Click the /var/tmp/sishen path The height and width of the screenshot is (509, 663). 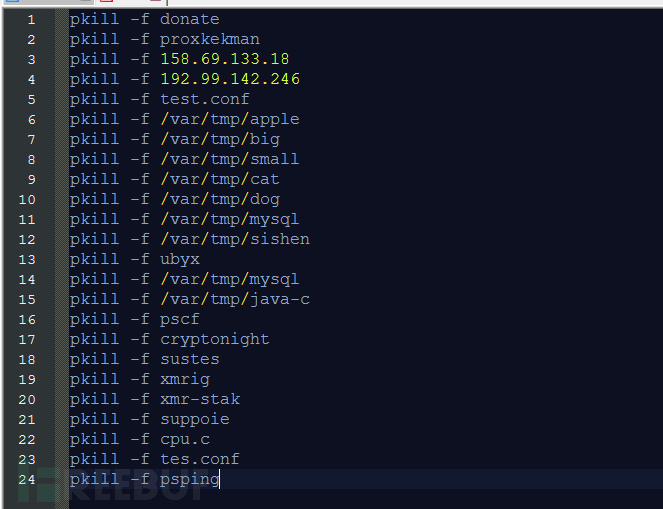tap(234, 239)
